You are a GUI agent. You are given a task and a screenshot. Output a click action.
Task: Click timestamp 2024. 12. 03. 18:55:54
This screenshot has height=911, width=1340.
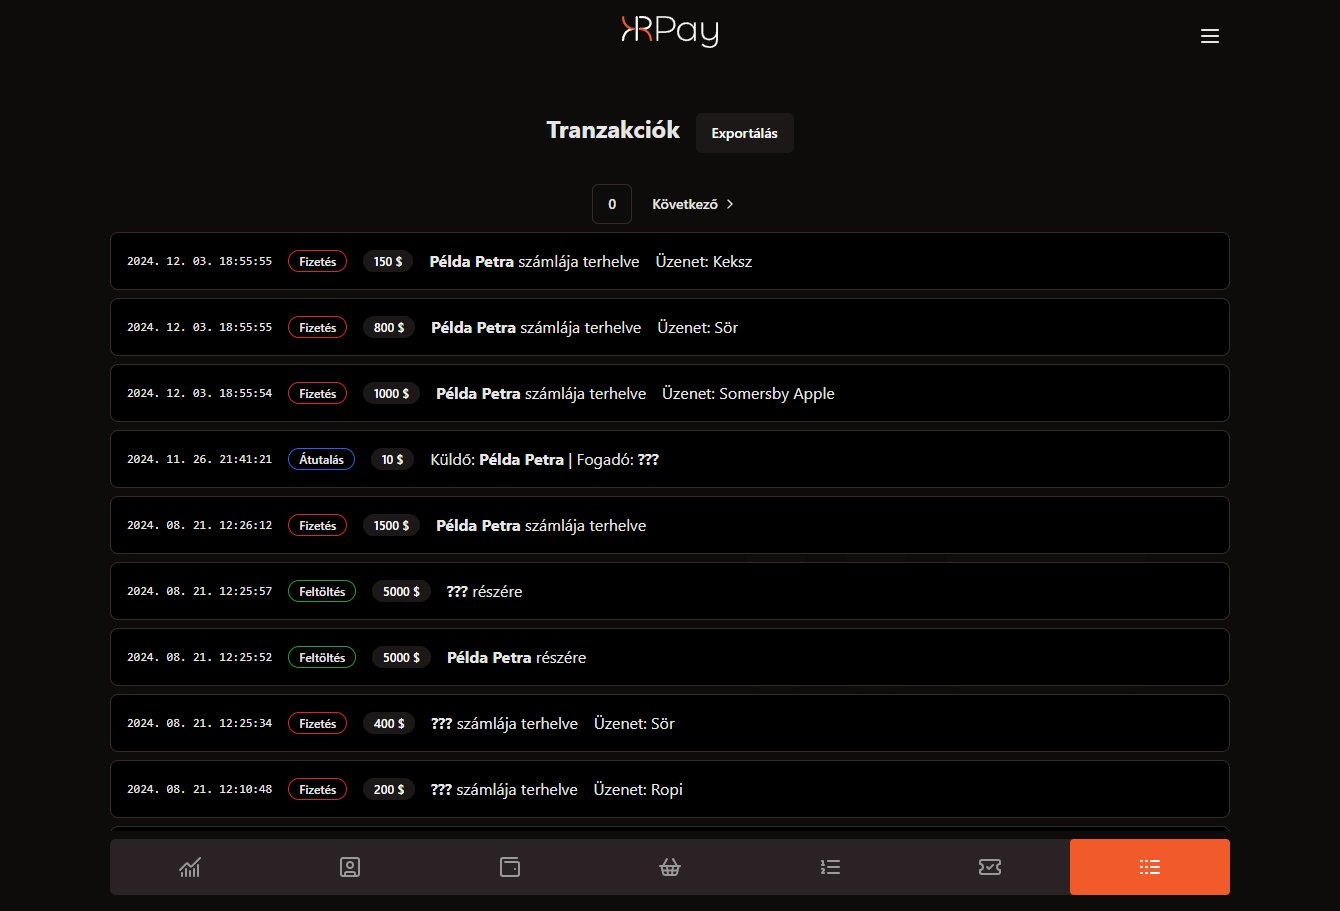pyautogui.click(x=199, y=393)
